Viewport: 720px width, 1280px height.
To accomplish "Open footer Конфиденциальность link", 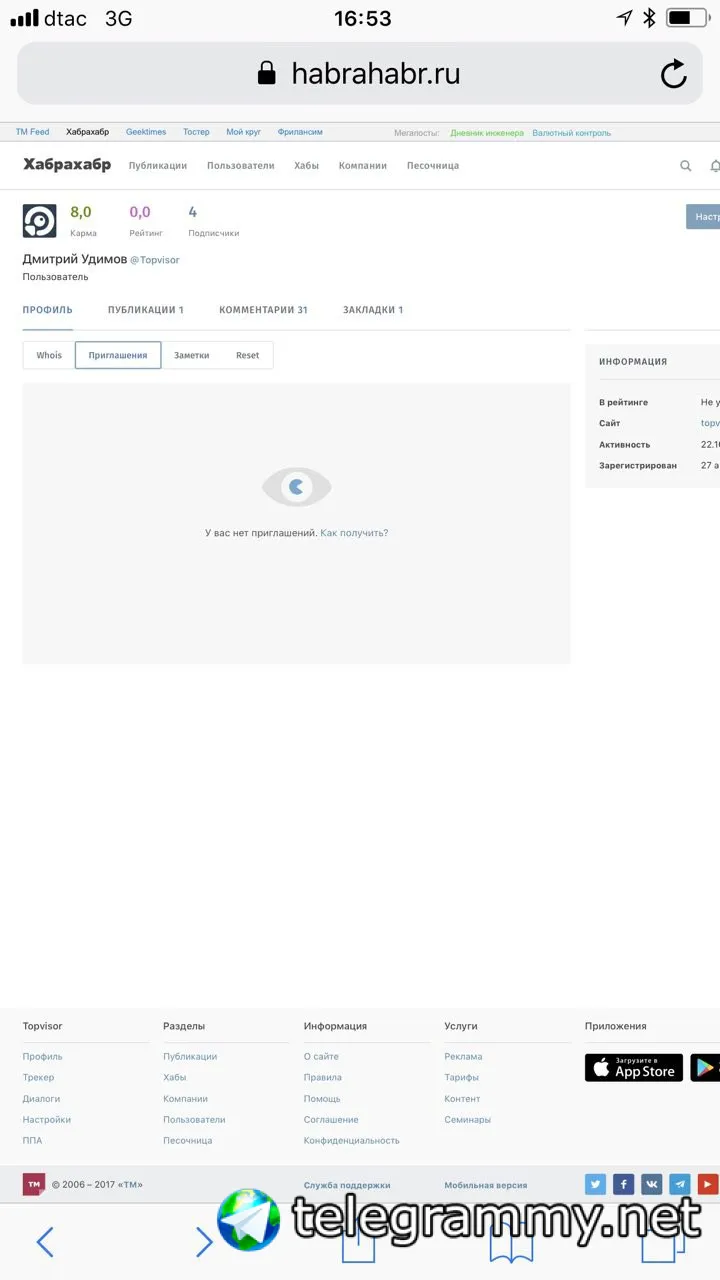I will click(352, 1141).
